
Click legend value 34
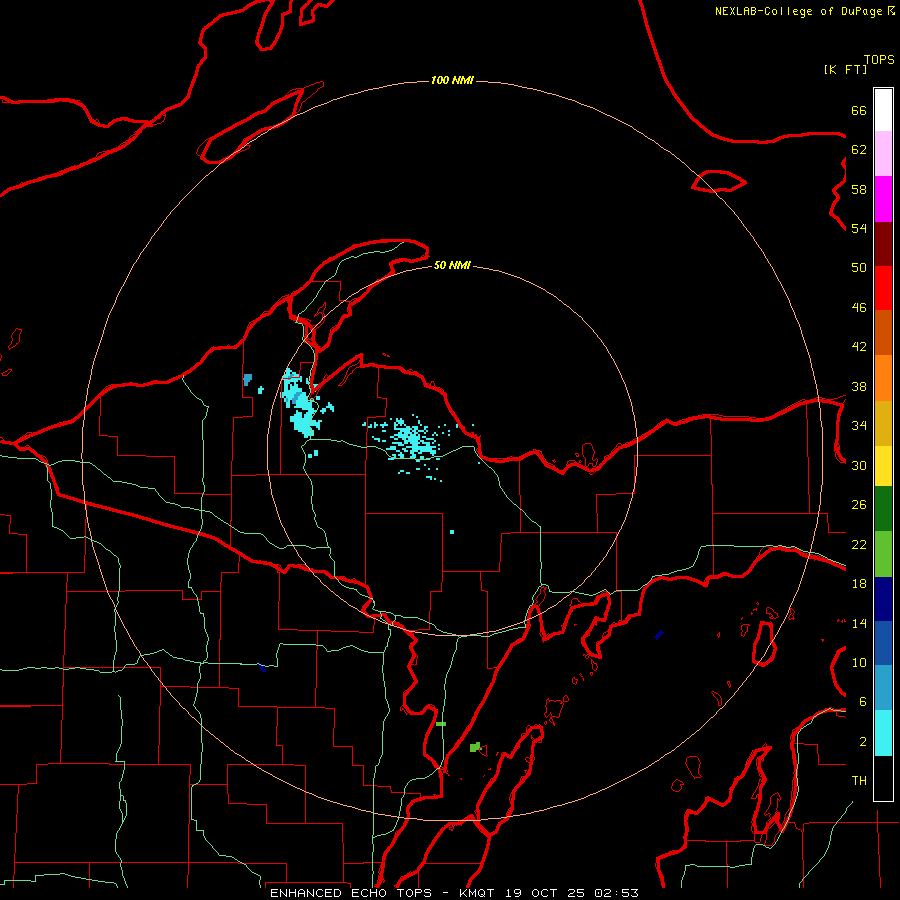point(859,426)
